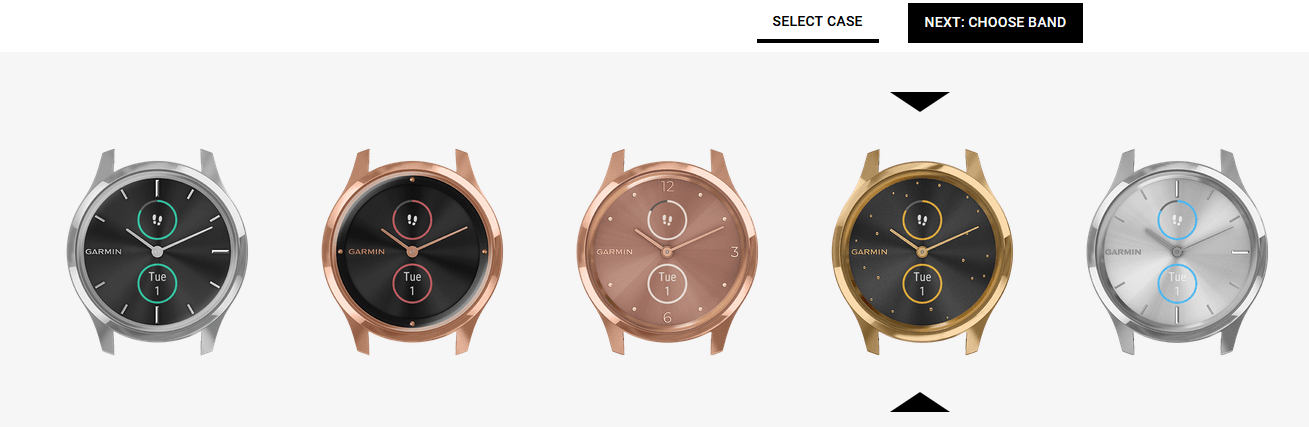This screenshot has height=427, width=1309.
Task: Click the footsteps icon in the pink ring
Action: pos(412,217)
